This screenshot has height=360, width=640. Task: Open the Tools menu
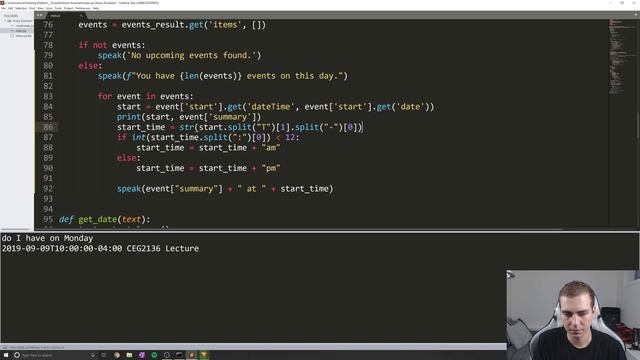(x=58, y=8)
